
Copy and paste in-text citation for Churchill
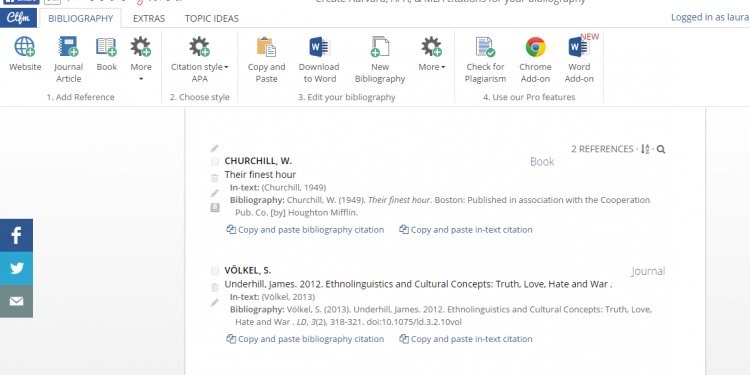click(466, 230)
